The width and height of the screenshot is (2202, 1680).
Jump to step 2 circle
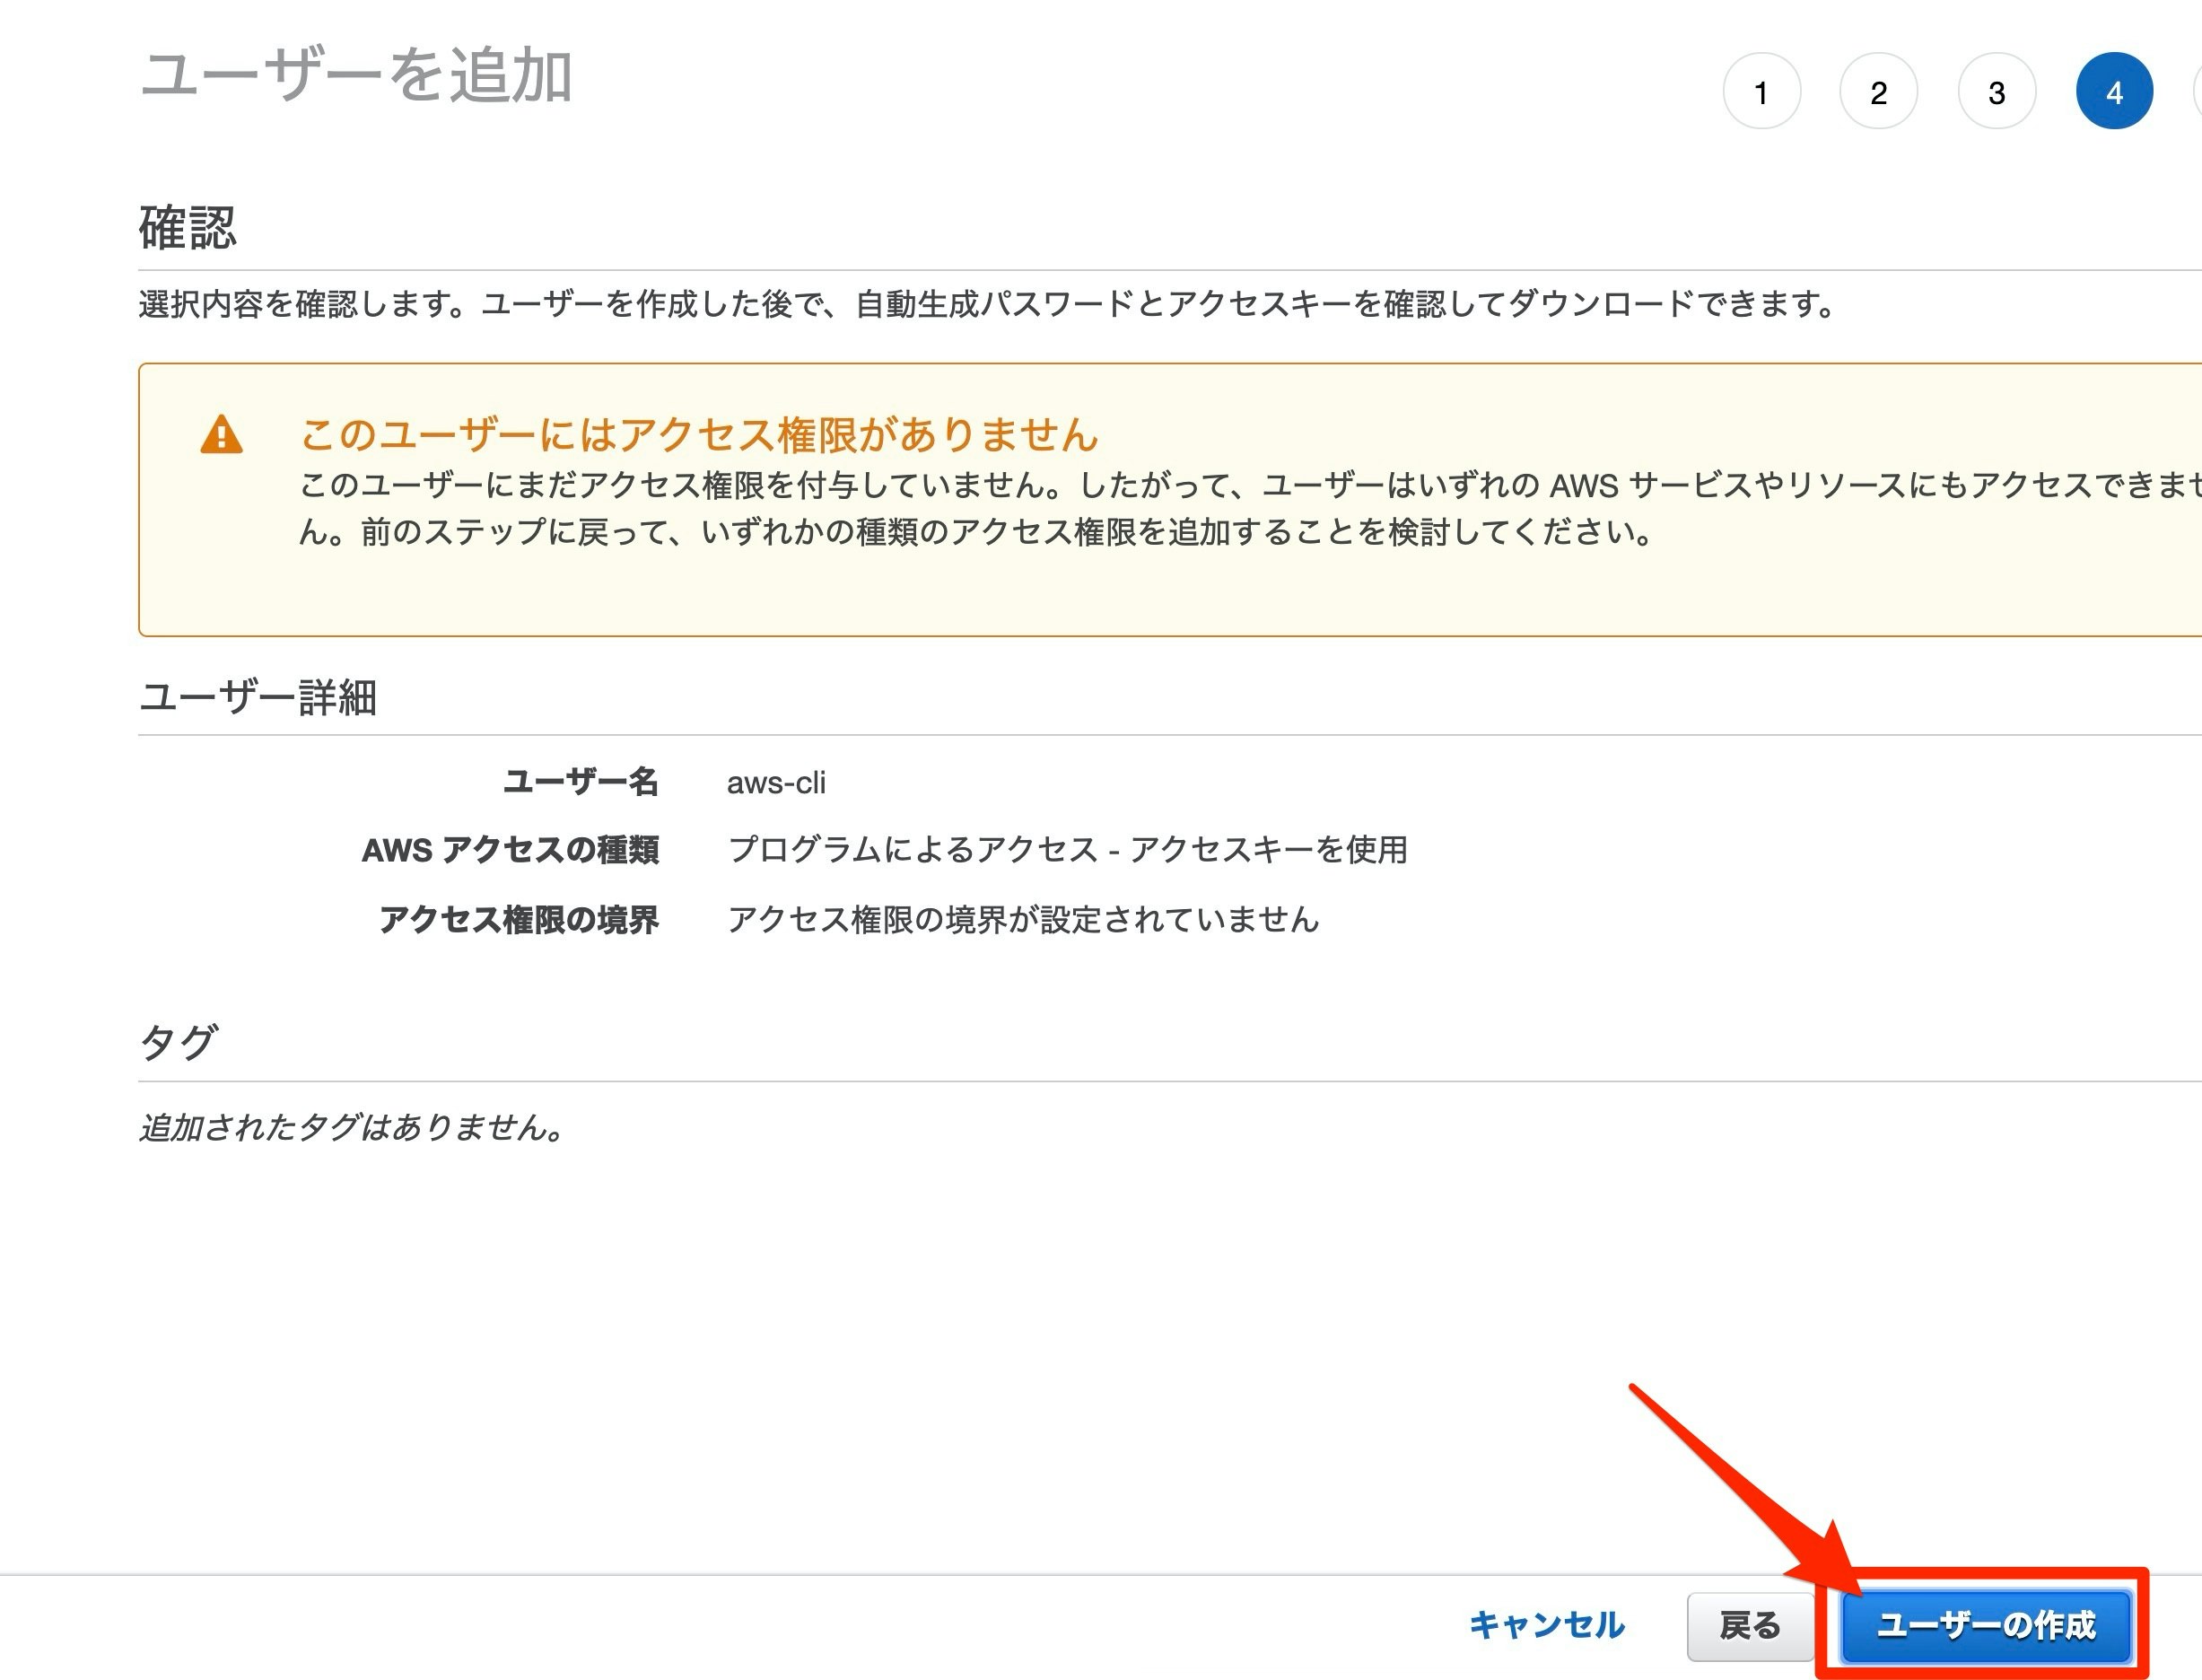tap(1878, 92)
